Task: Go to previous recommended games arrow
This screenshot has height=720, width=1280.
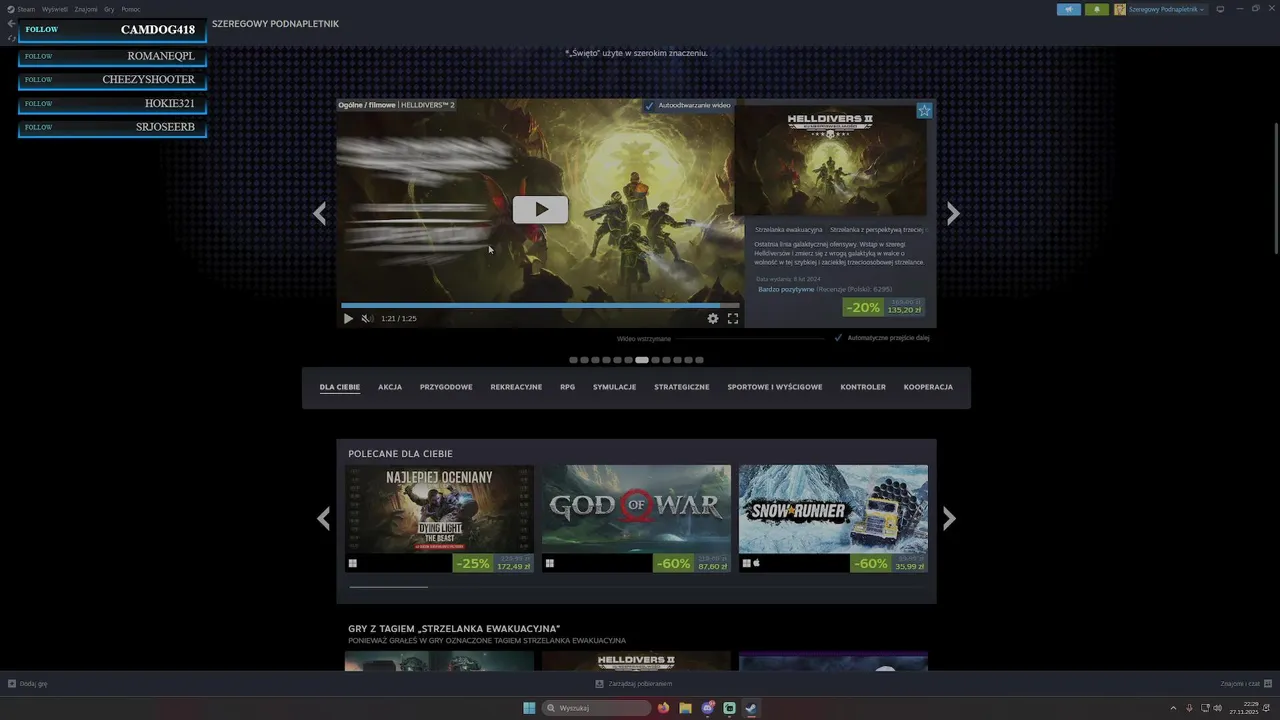Action: [x=323, y=518]
